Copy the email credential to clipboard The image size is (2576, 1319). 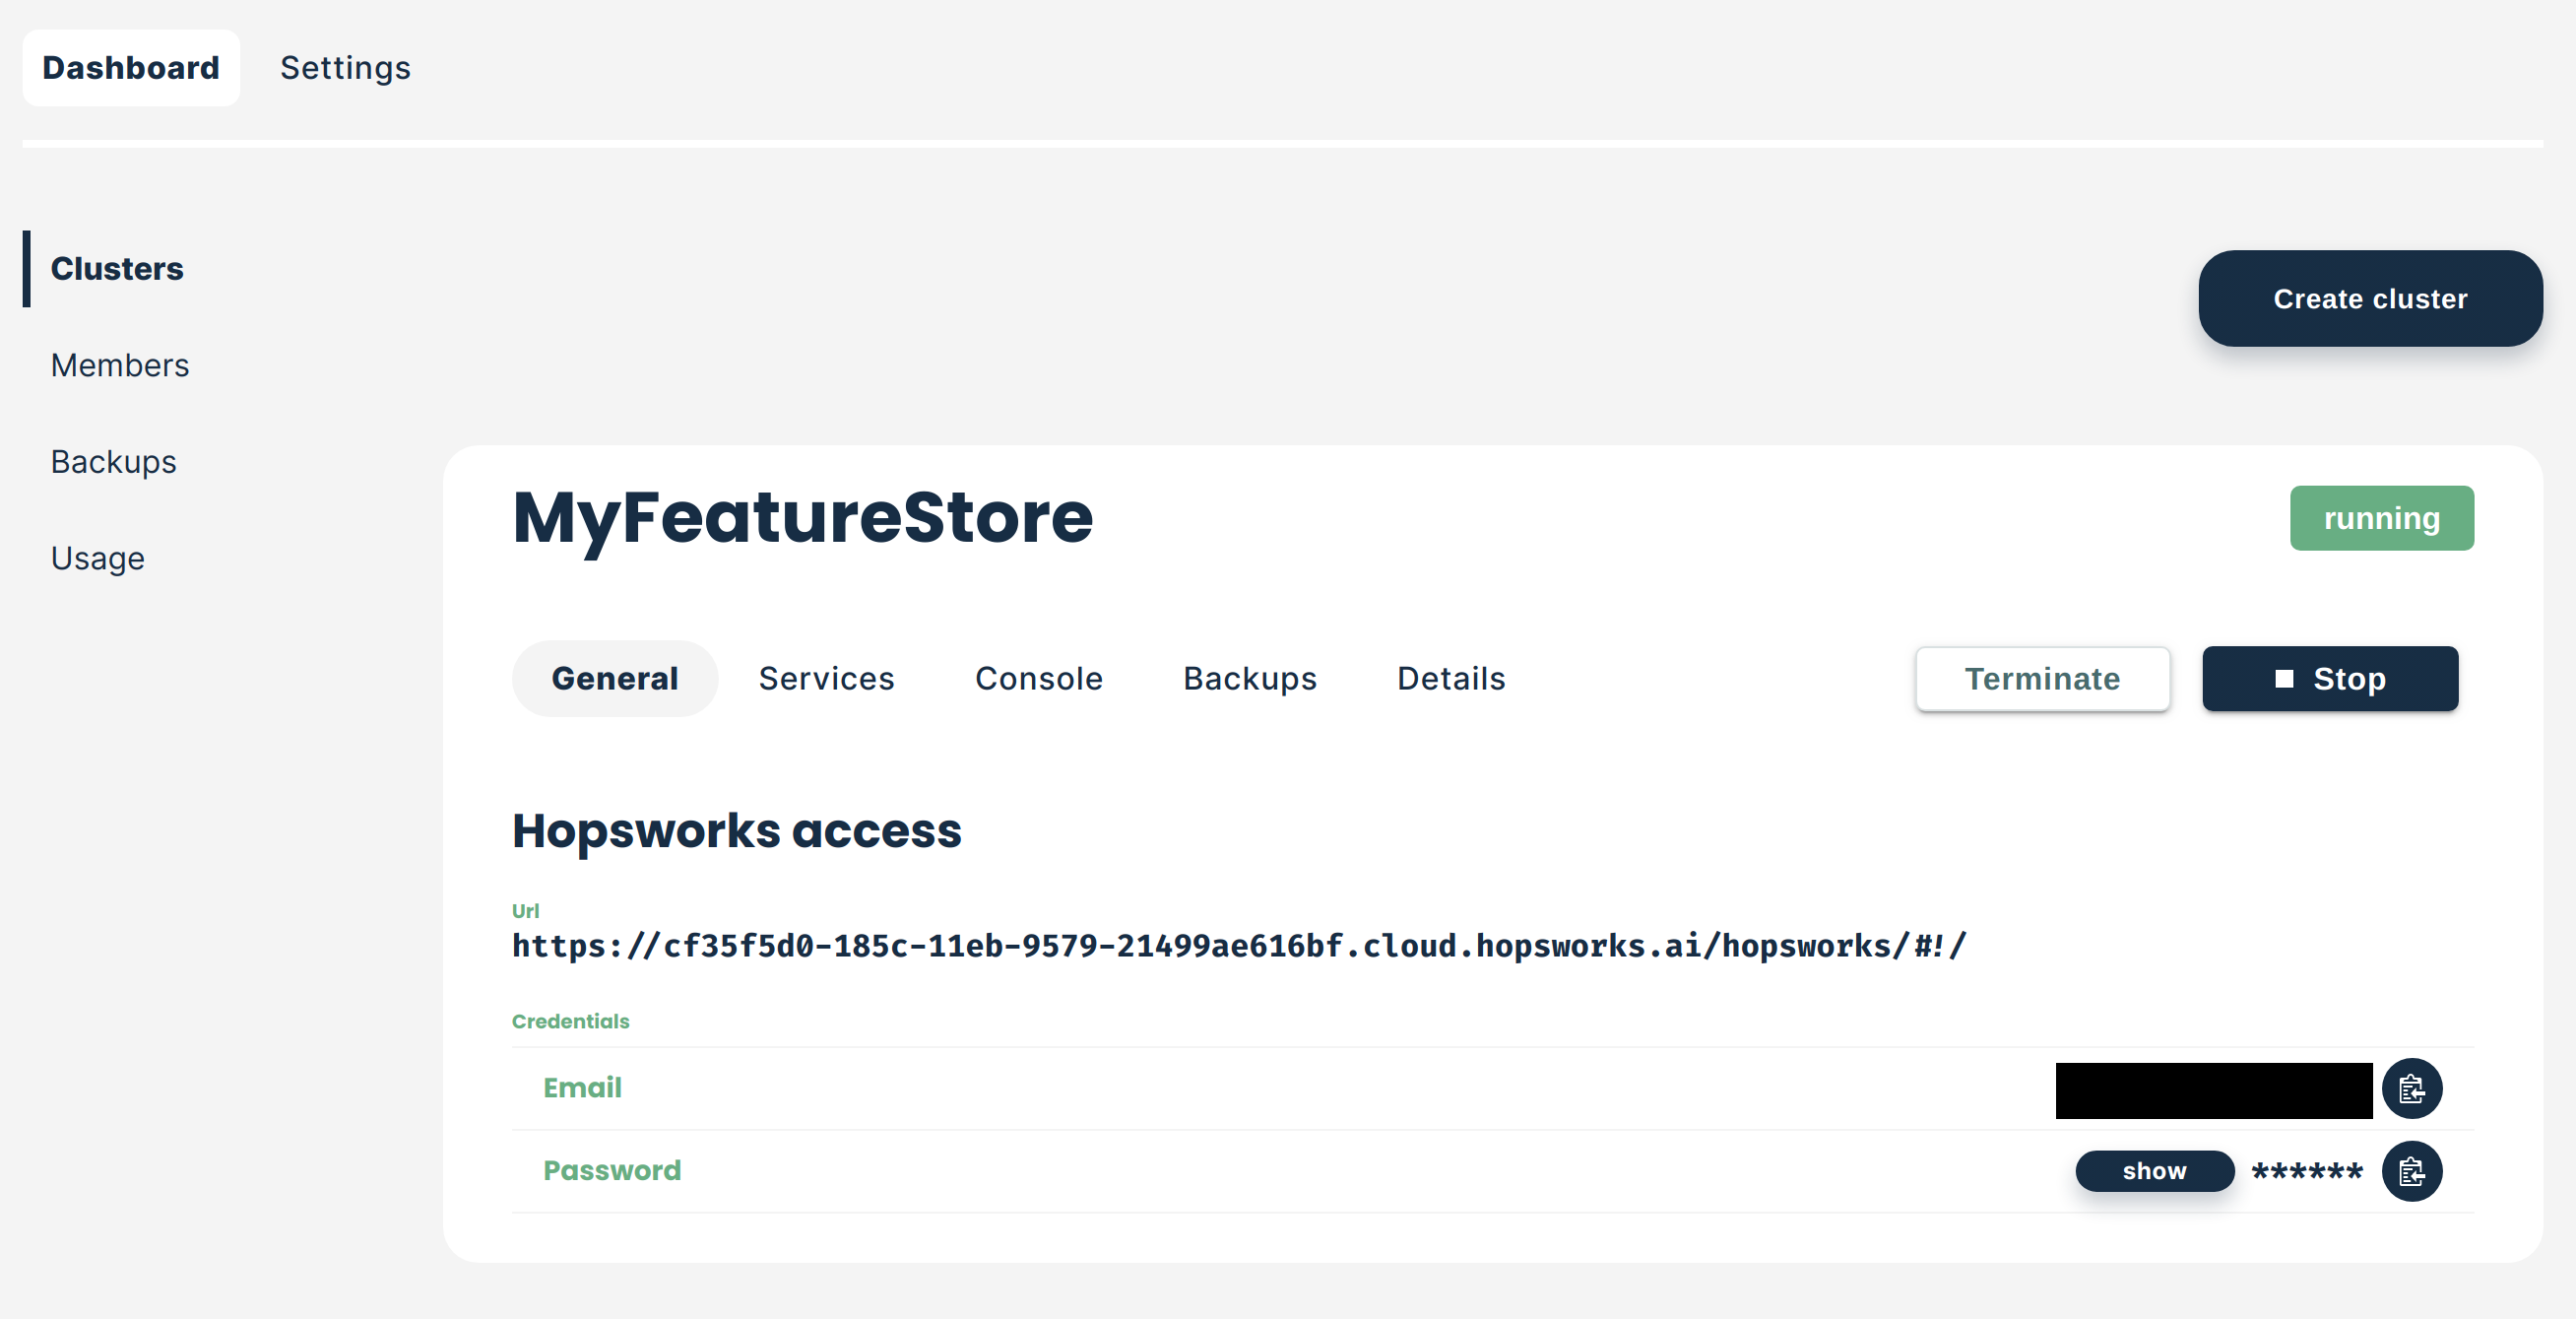tap(2411, 1088)
